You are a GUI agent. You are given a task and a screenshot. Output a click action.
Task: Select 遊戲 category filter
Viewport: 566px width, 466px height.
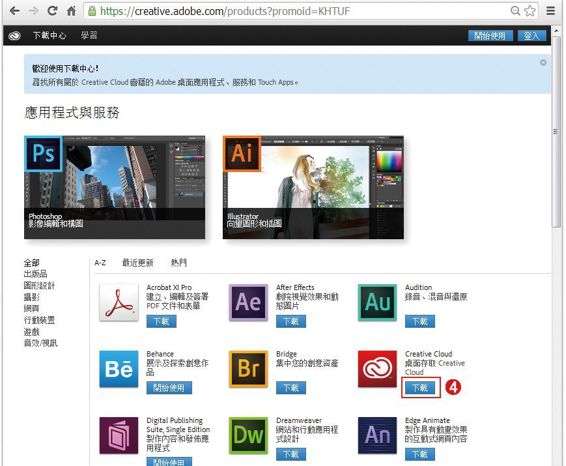32,331
